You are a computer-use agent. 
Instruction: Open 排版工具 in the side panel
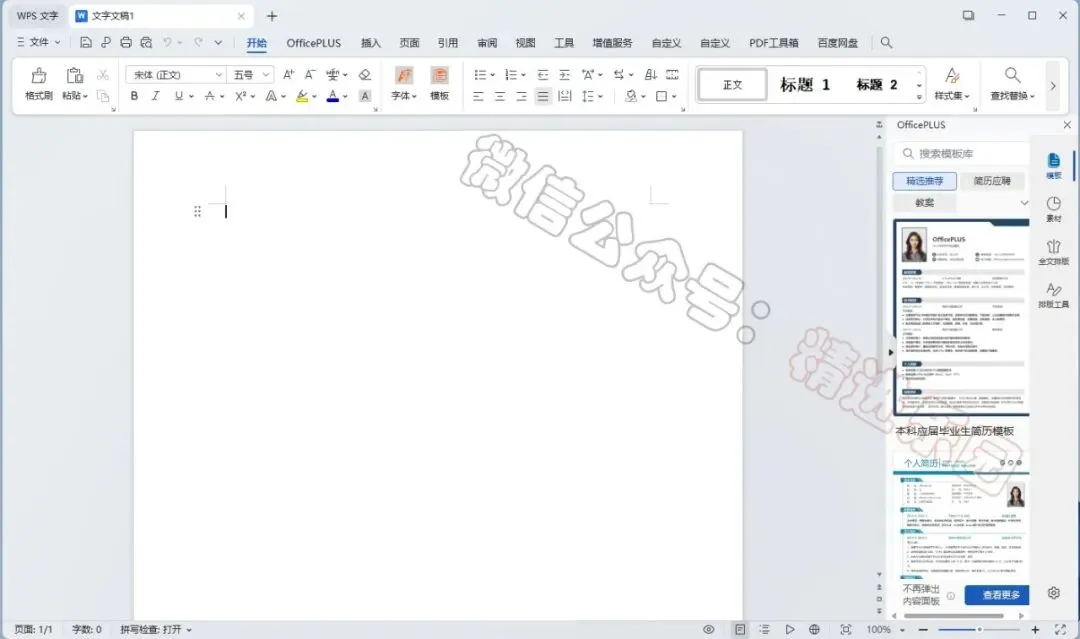click(x=1053, y=295)
